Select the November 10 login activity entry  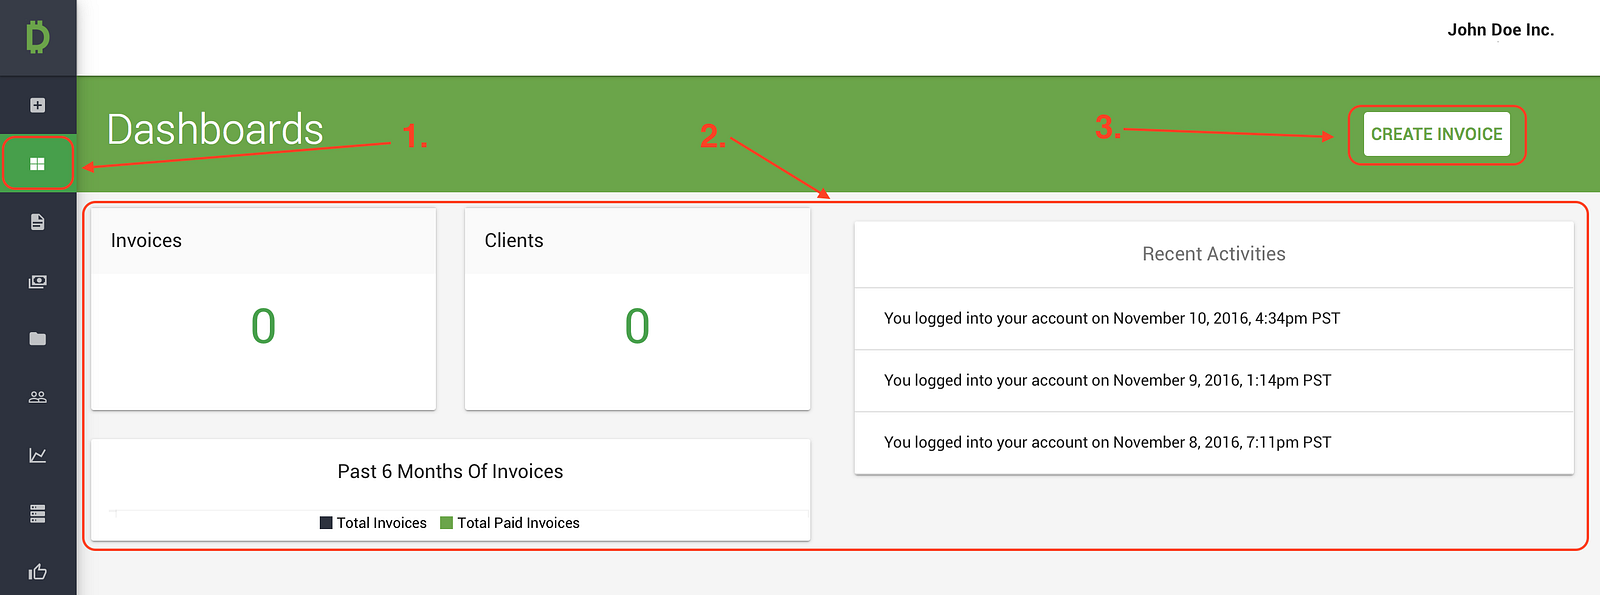pos(1111,318)
